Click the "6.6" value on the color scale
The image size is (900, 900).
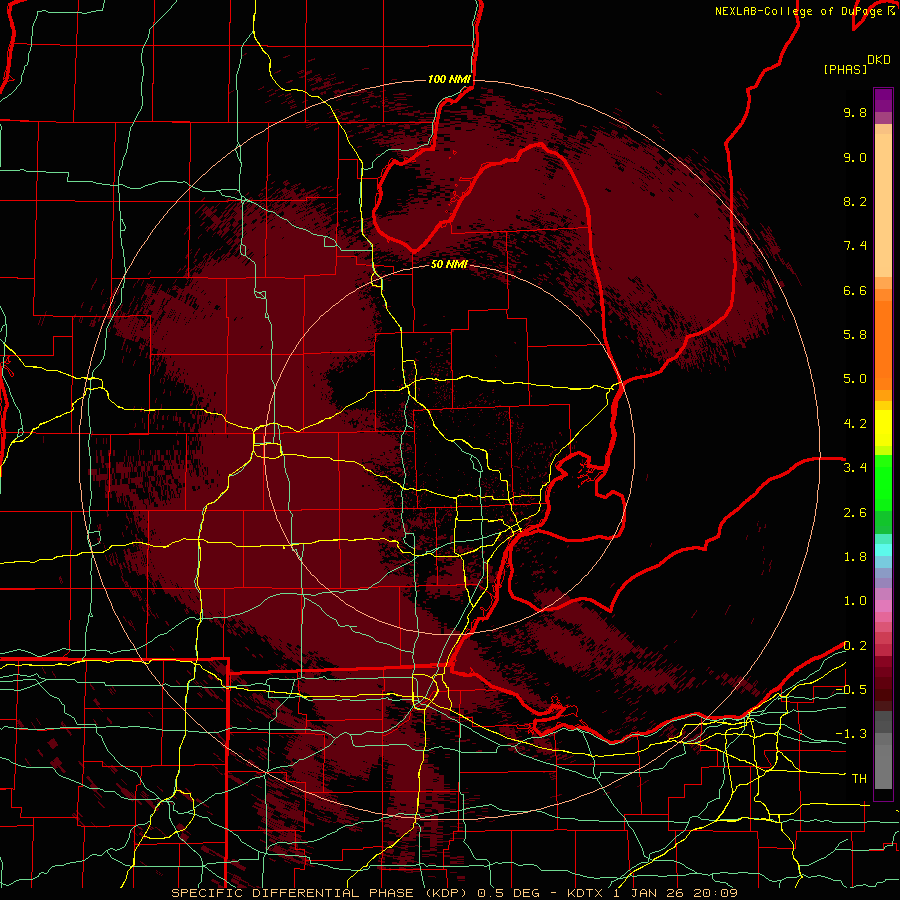(x=855, y=290)
